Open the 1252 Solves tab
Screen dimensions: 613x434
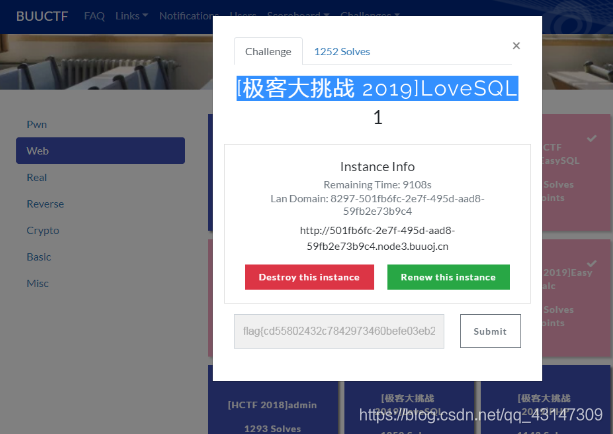(x=342, y=52)
